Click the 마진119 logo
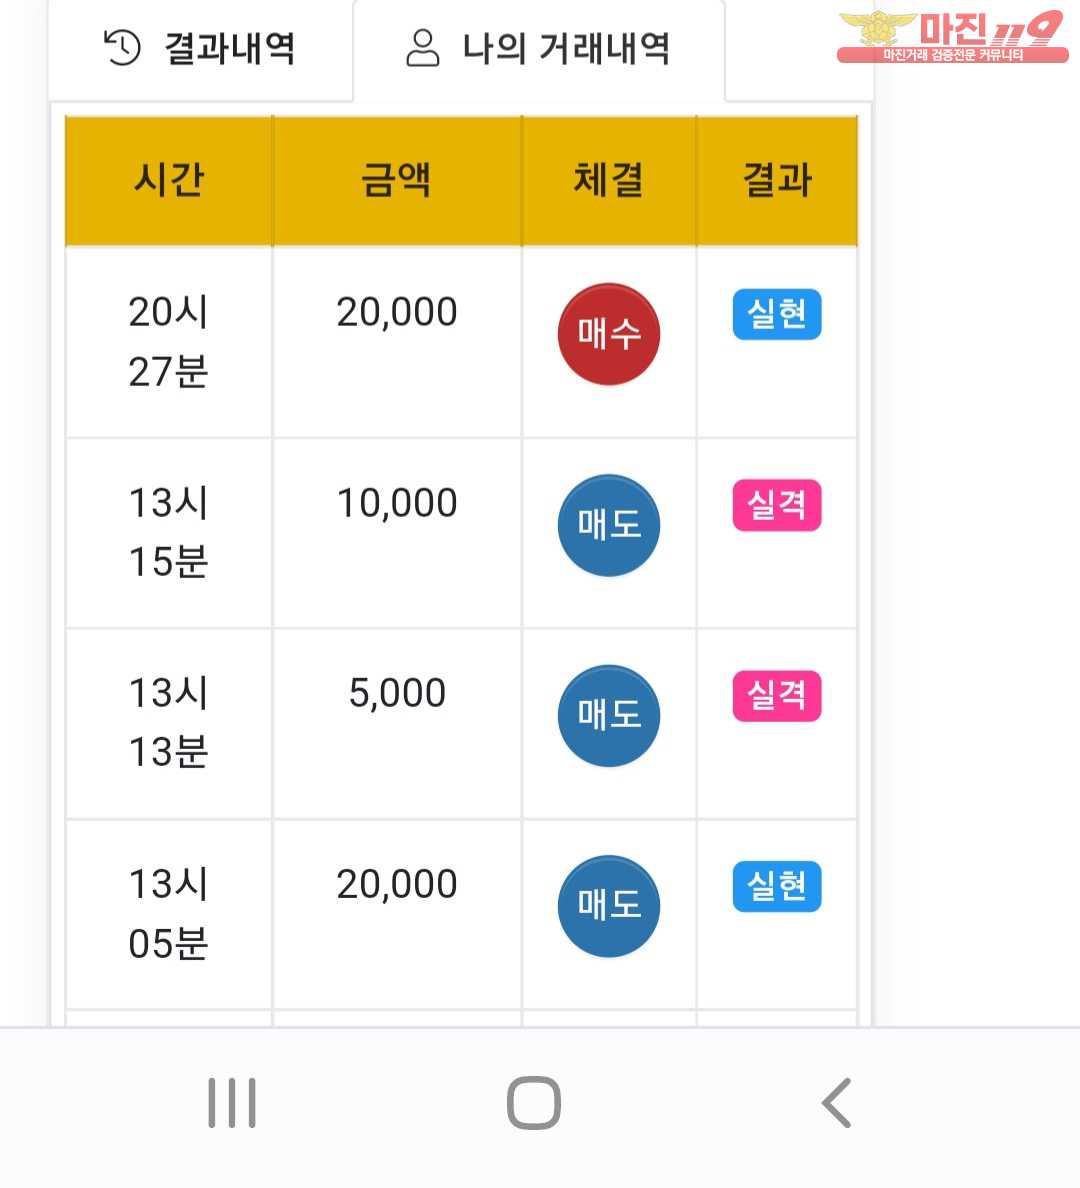 click(952, 36)
